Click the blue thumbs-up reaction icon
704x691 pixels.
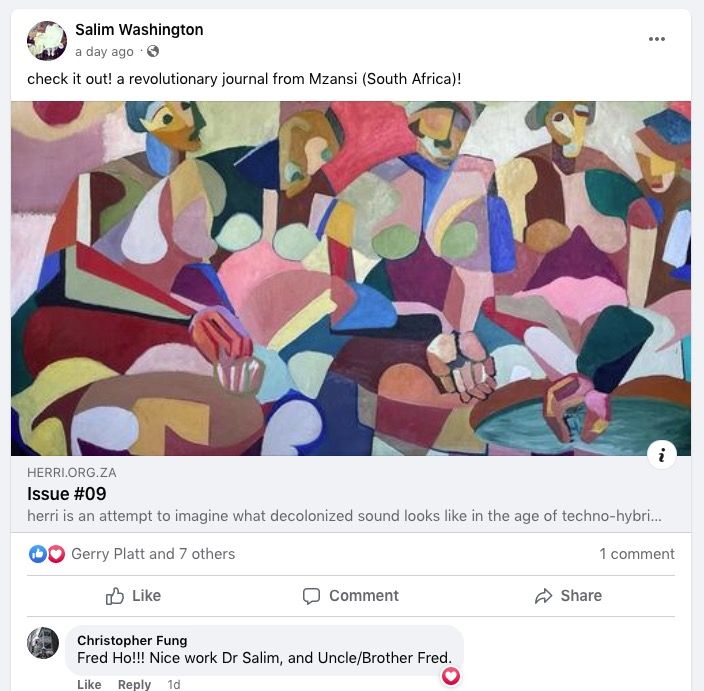tap(38, 554)
